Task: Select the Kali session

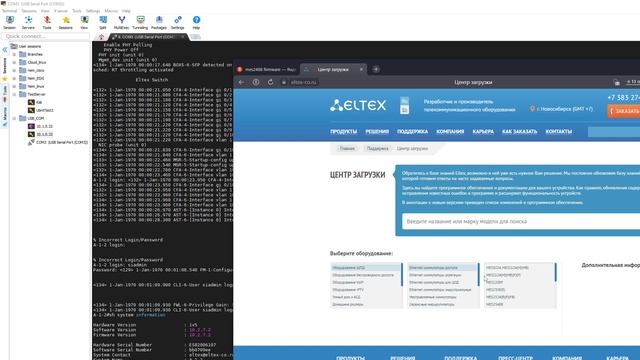Action: tap(35, 102)
